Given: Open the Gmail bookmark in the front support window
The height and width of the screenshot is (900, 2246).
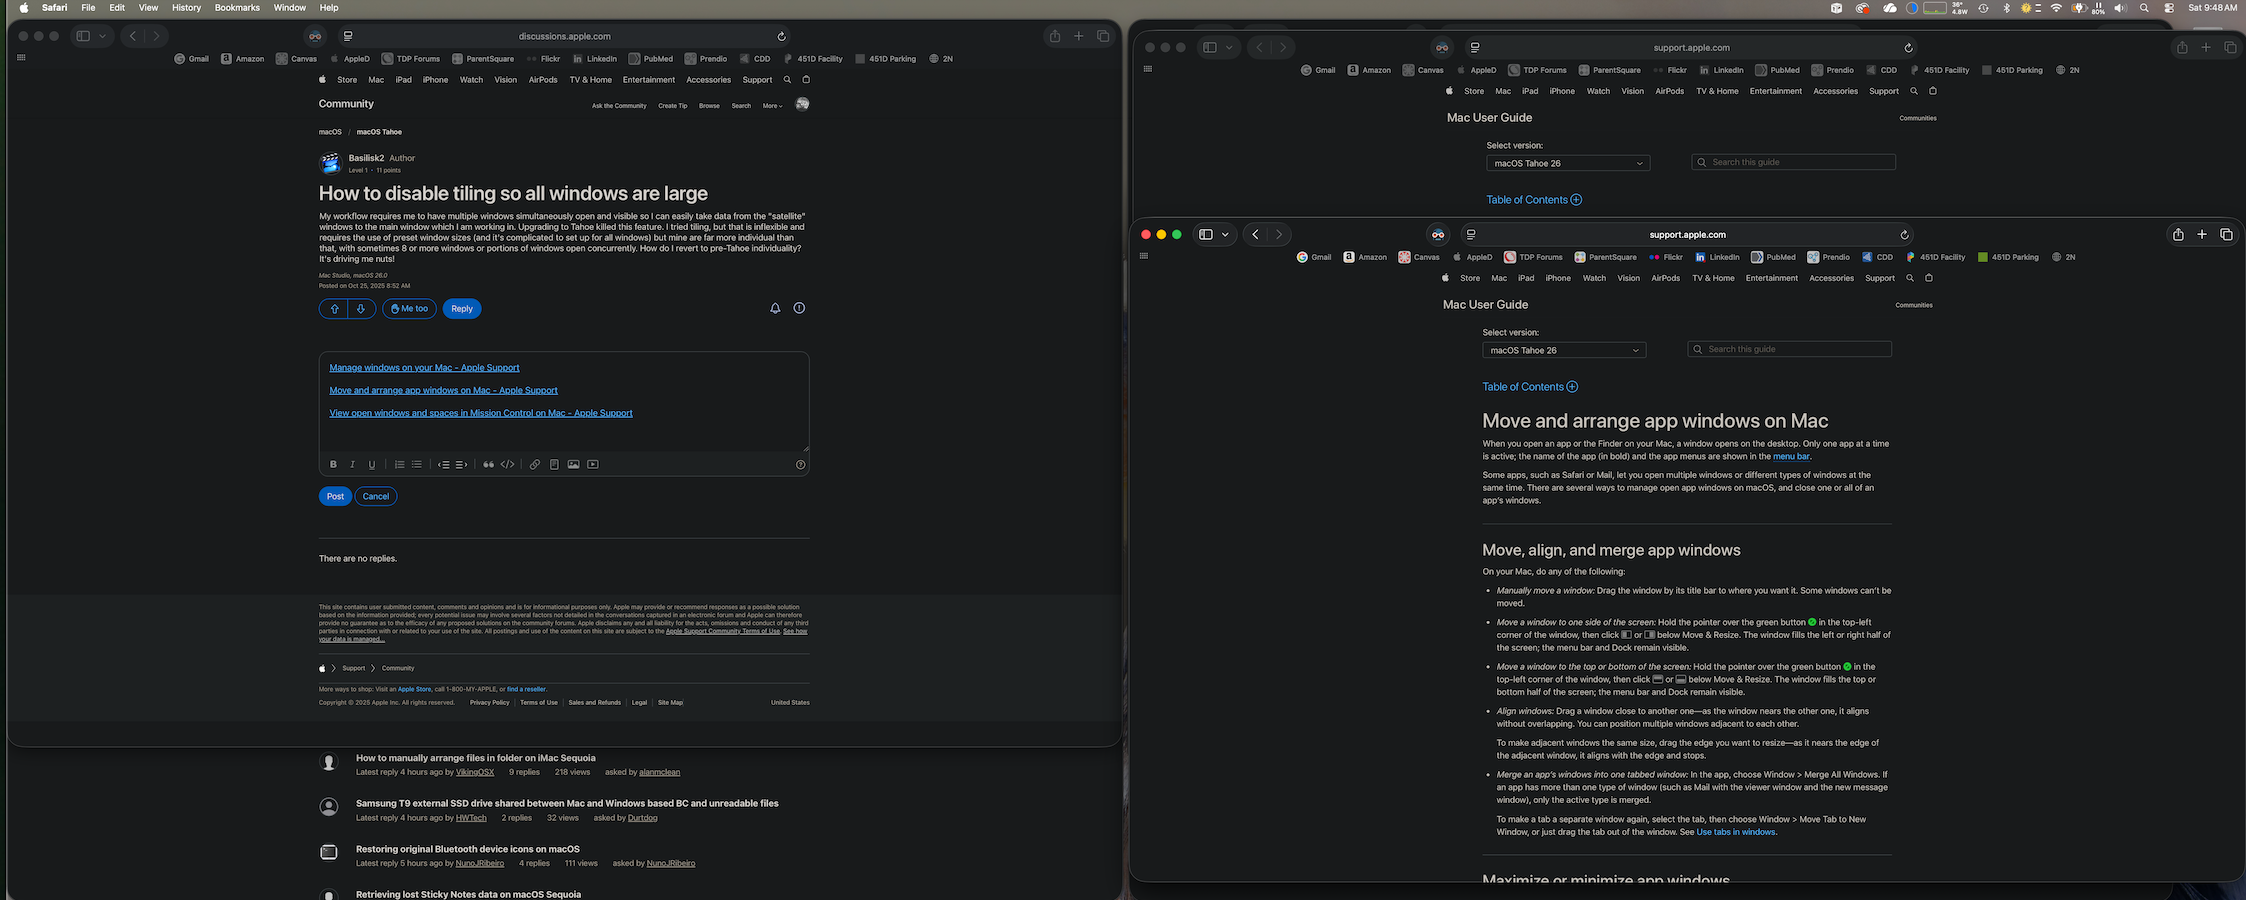Looking at the screenshot, I should coord(1314,257).
